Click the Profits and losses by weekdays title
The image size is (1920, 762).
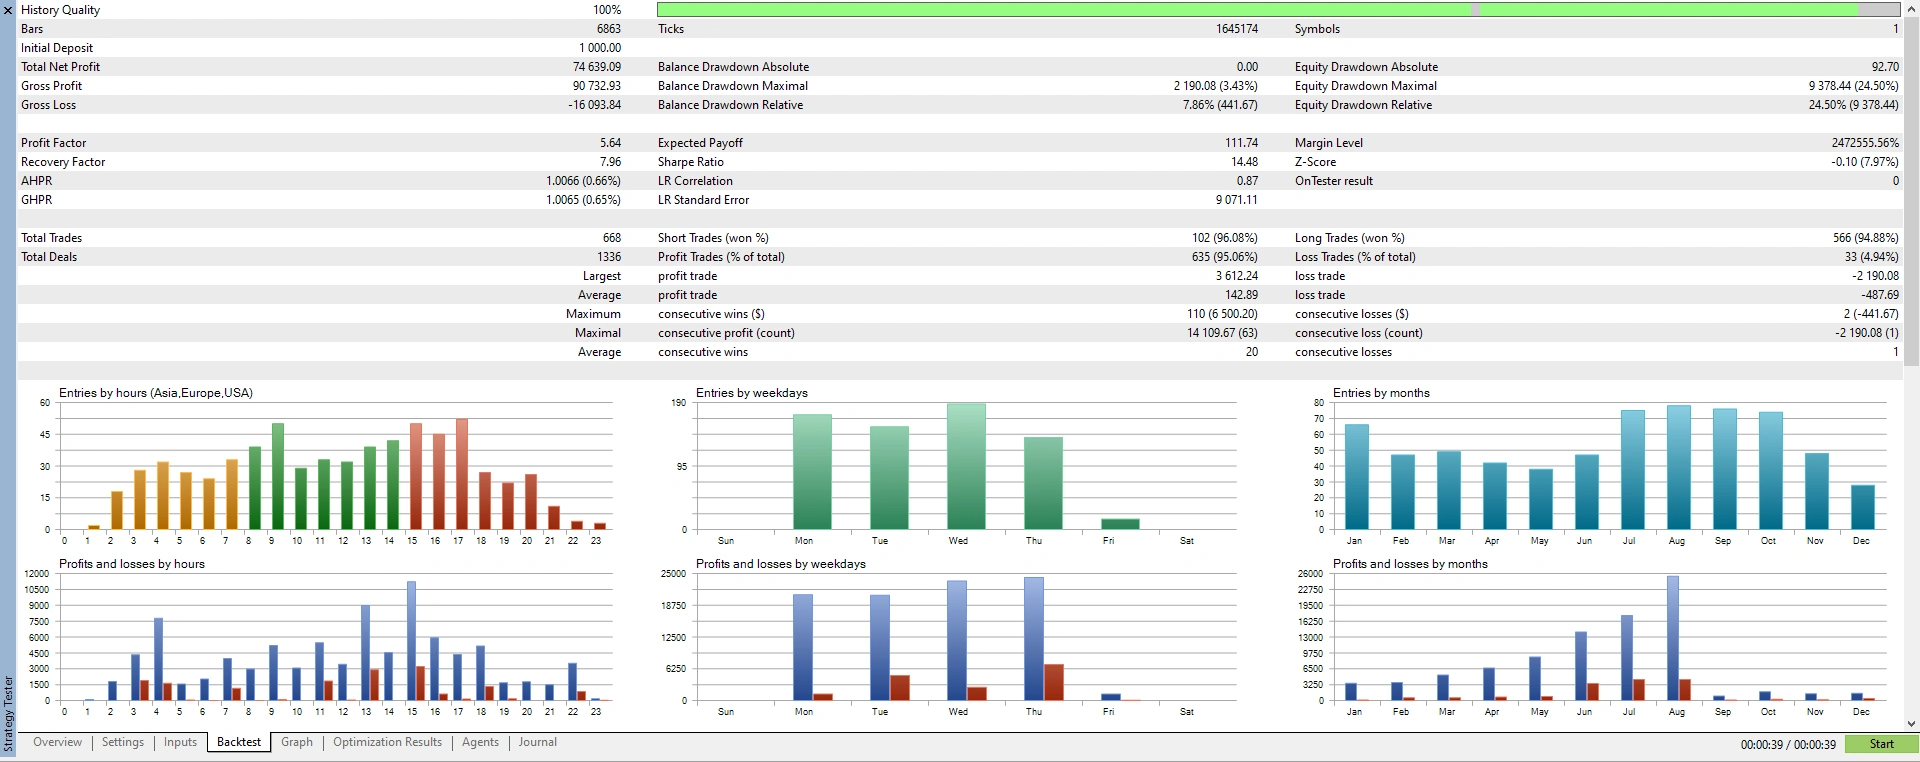coord(781,564)
